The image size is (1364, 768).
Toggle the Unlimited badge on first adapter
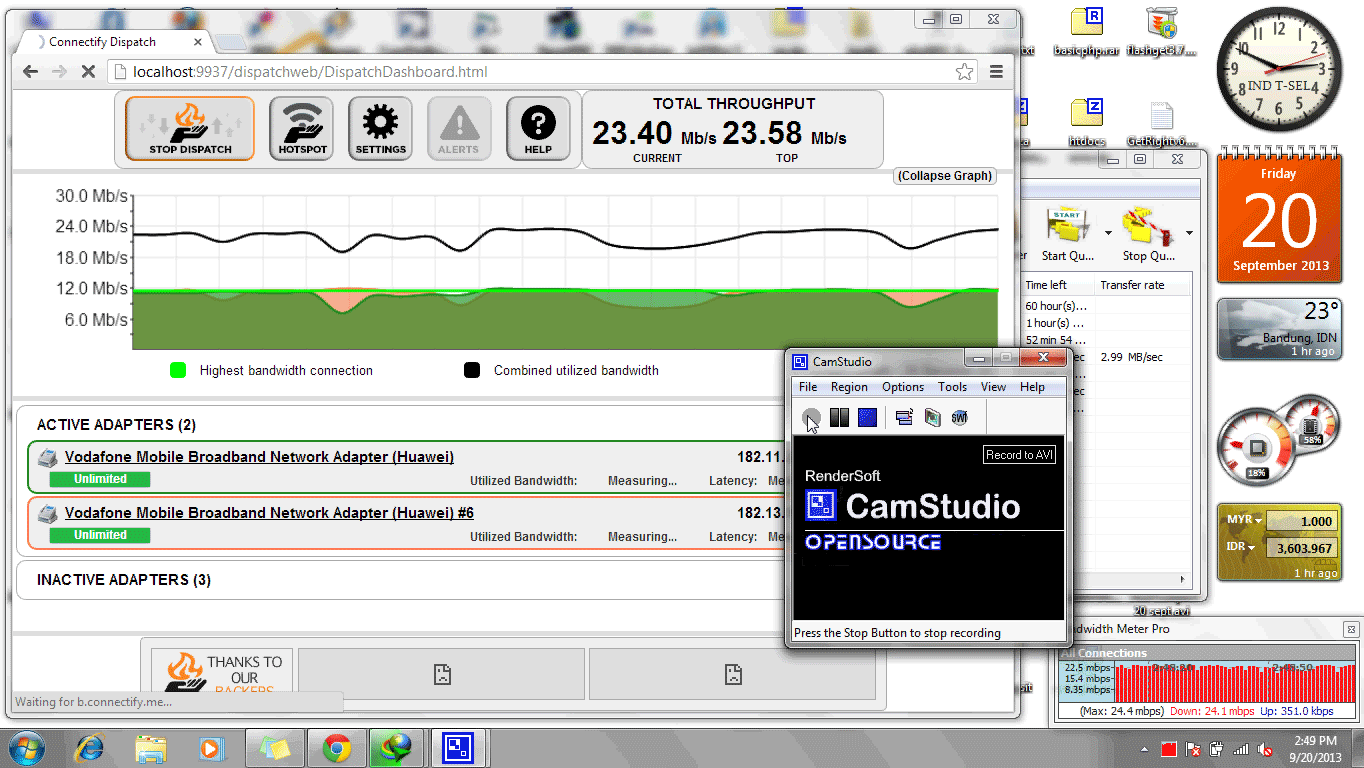99,479
